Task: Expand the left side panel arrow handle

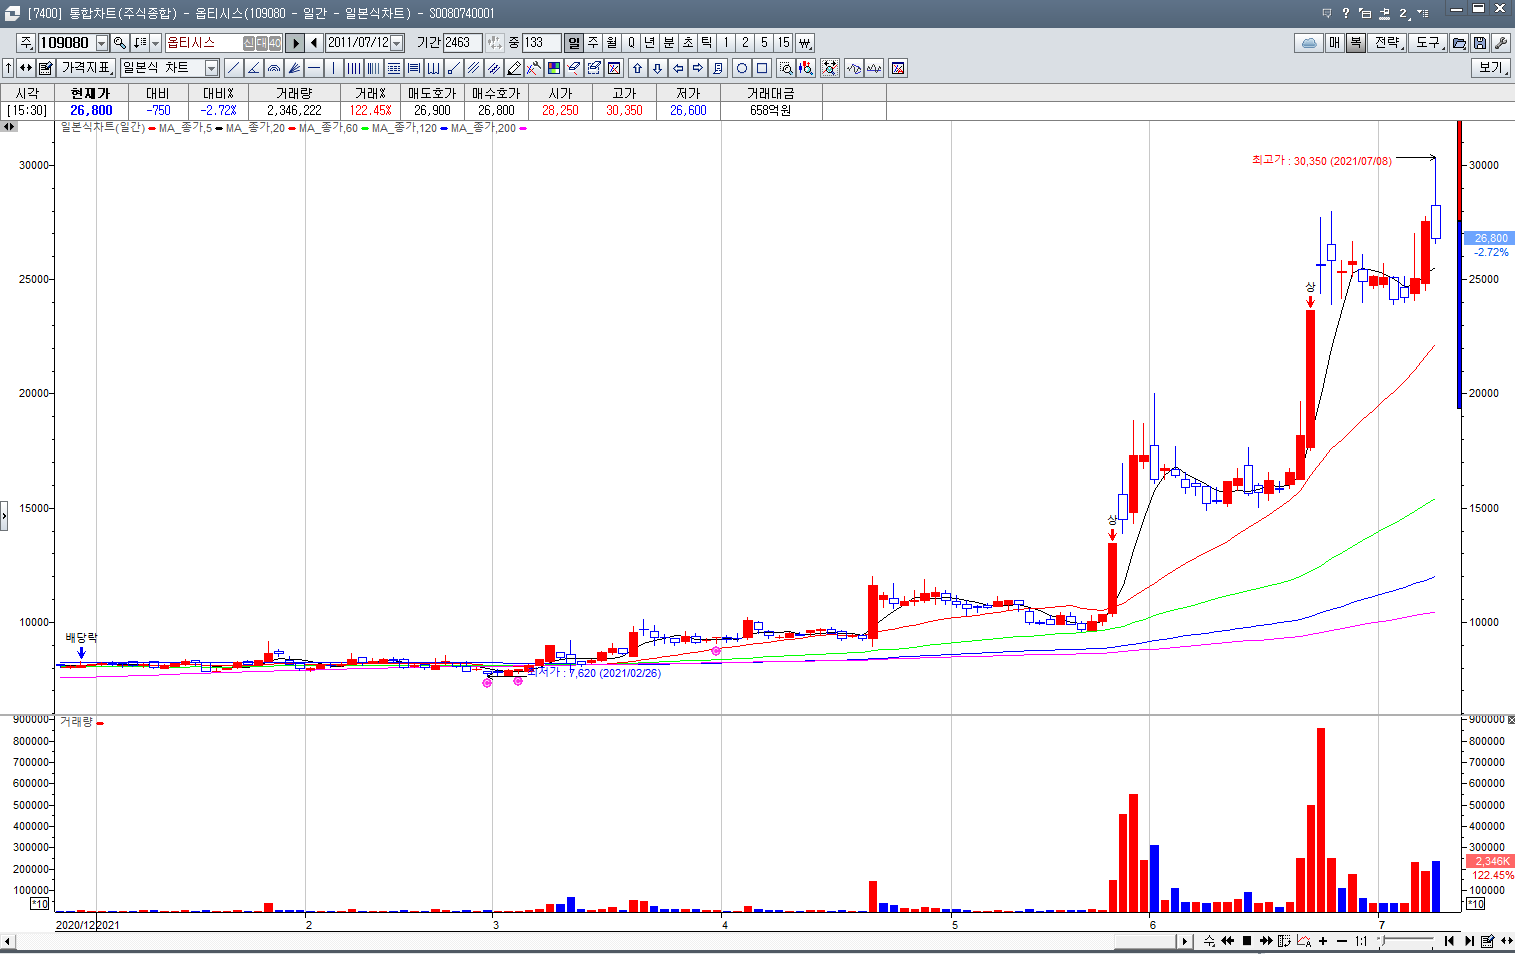Action: click(x=4, y=516)
